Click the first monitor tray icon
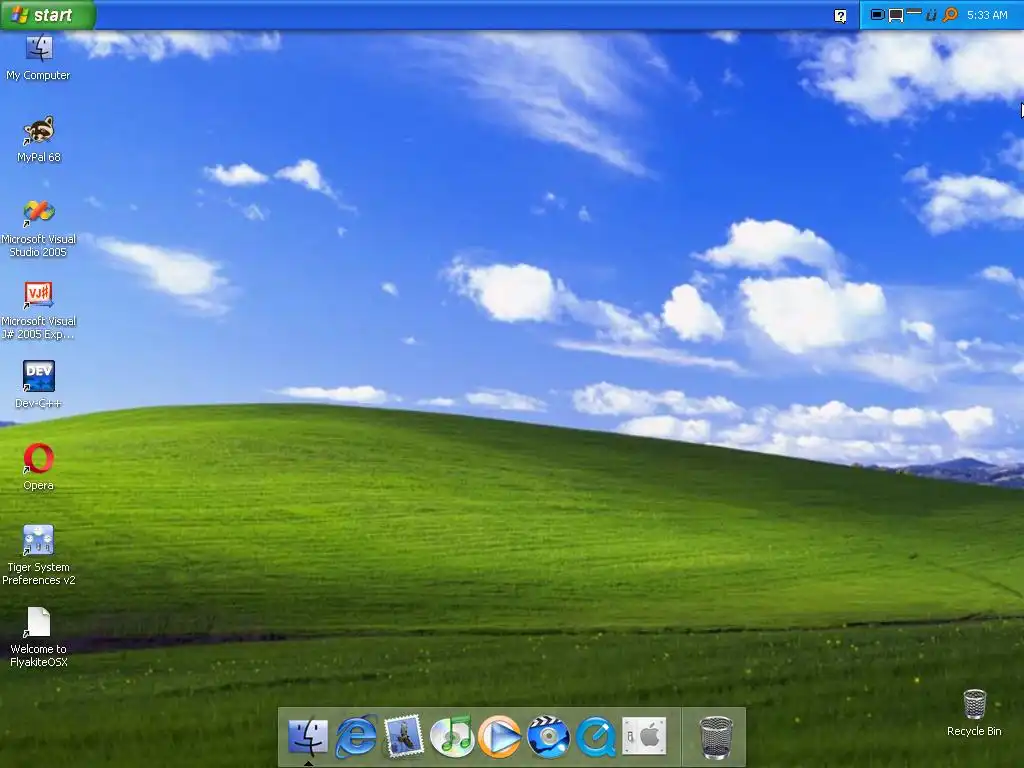The height and width of the screenshot is (768, 1024). coord(878,14)
